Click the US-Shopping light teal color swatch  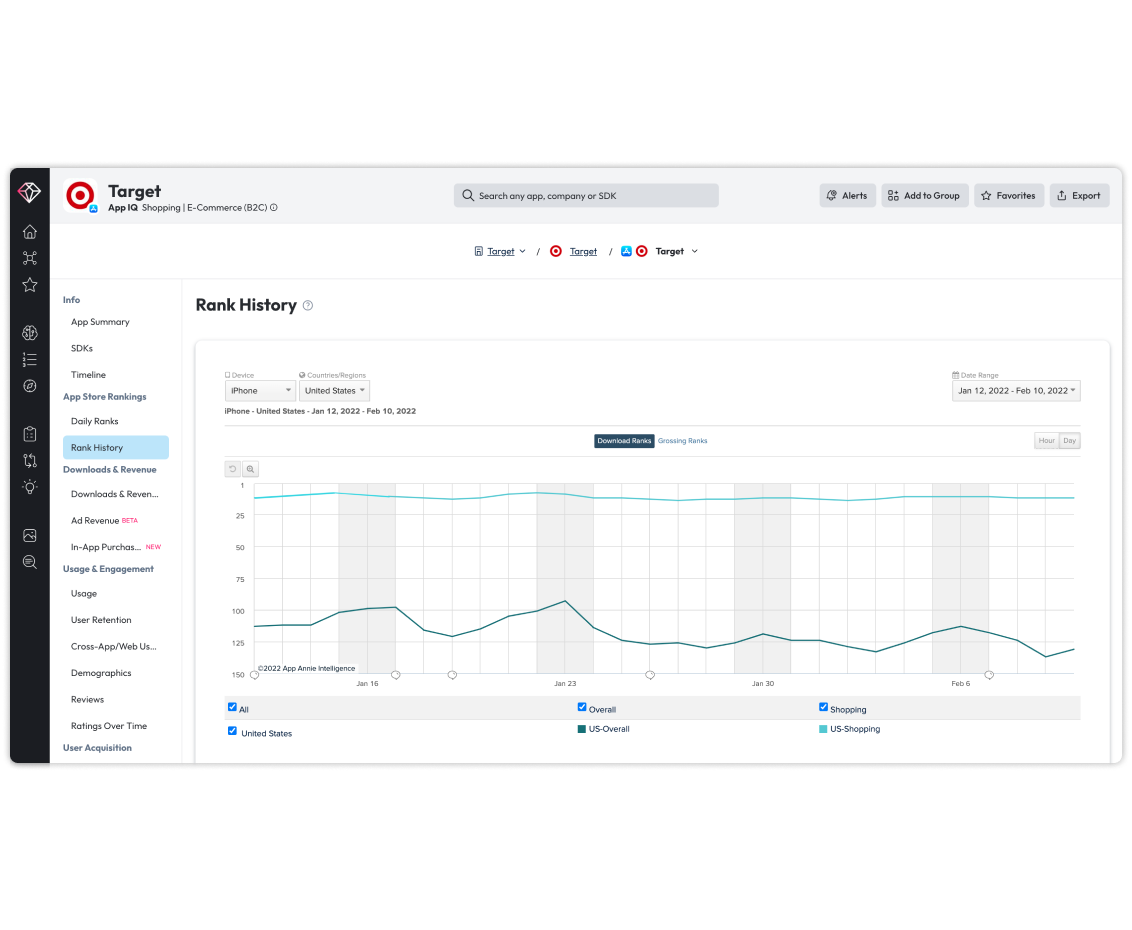(x=823, y=729)
